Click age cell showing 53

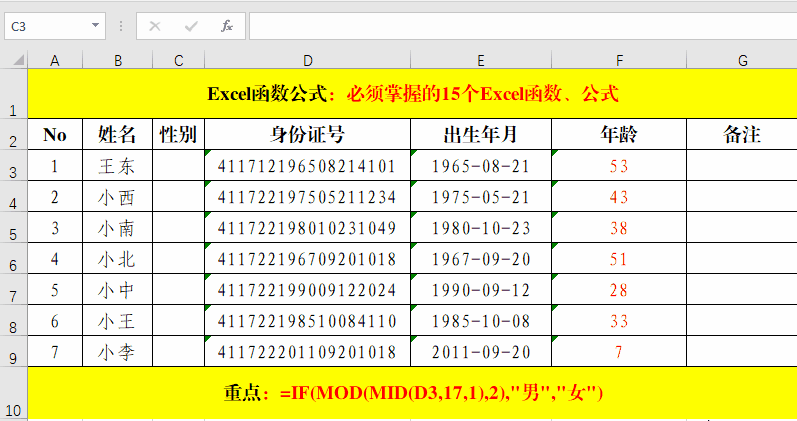(x=619, y=165)
